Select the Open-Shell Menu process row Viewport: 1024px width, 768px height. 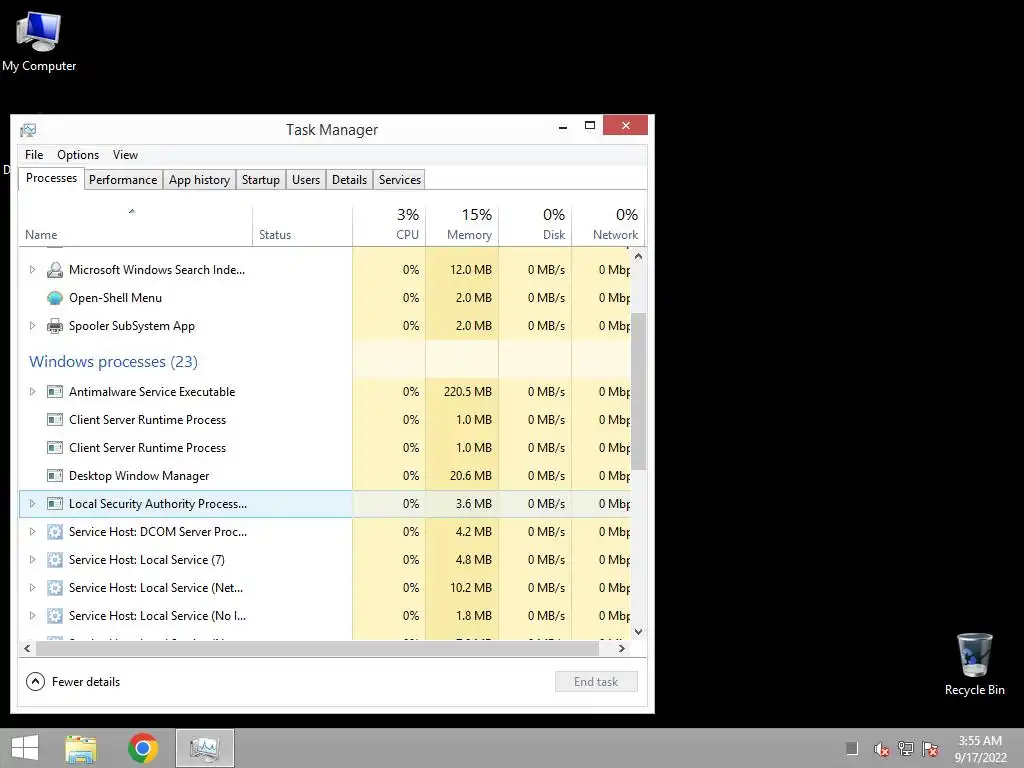click(325, 298)
